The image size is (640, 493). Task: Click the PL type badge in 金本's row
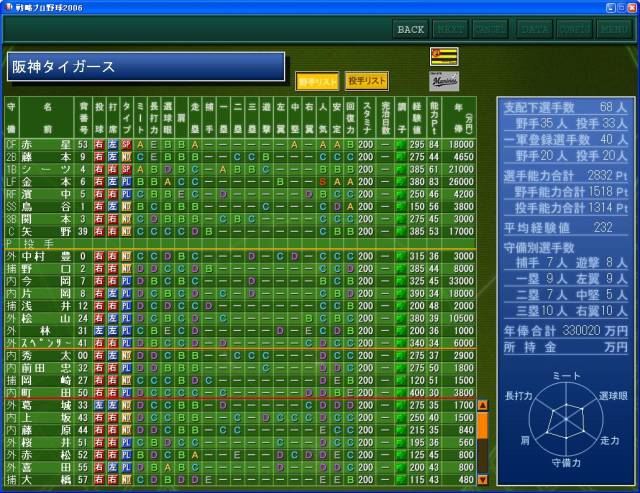tap(127, 182)
